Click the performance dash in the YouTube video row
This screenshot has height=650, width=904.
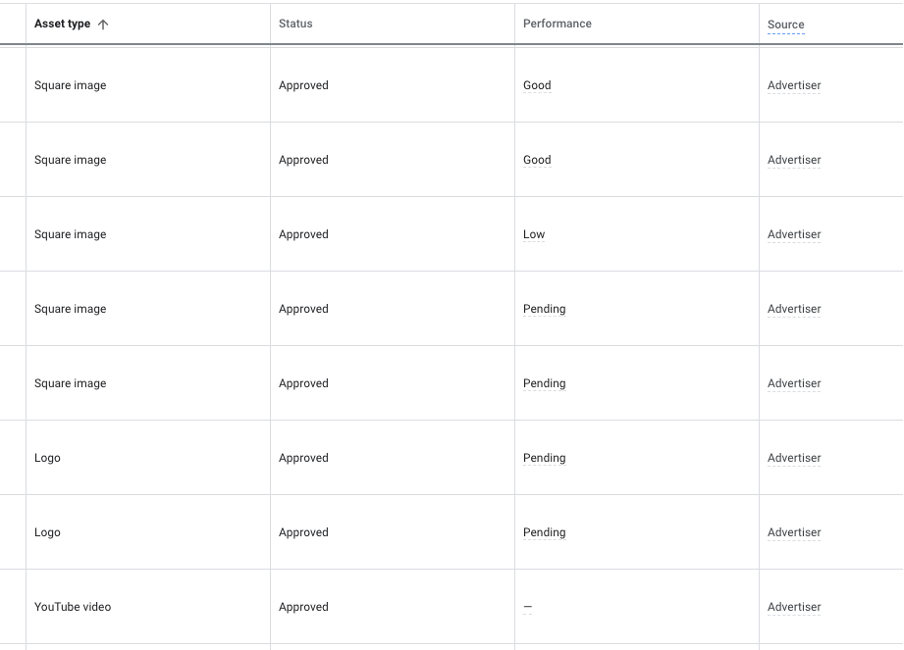click(528, 607)
